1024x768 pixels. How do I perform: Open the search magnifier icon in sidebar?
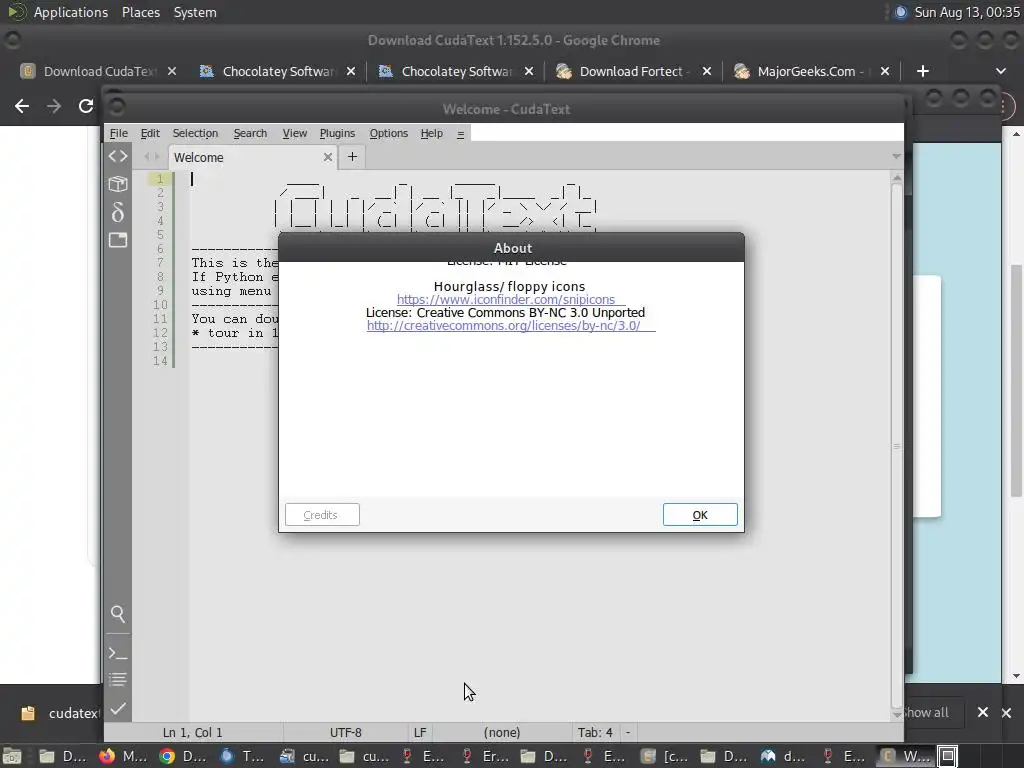pyautogui.click(x=118, y=614)
